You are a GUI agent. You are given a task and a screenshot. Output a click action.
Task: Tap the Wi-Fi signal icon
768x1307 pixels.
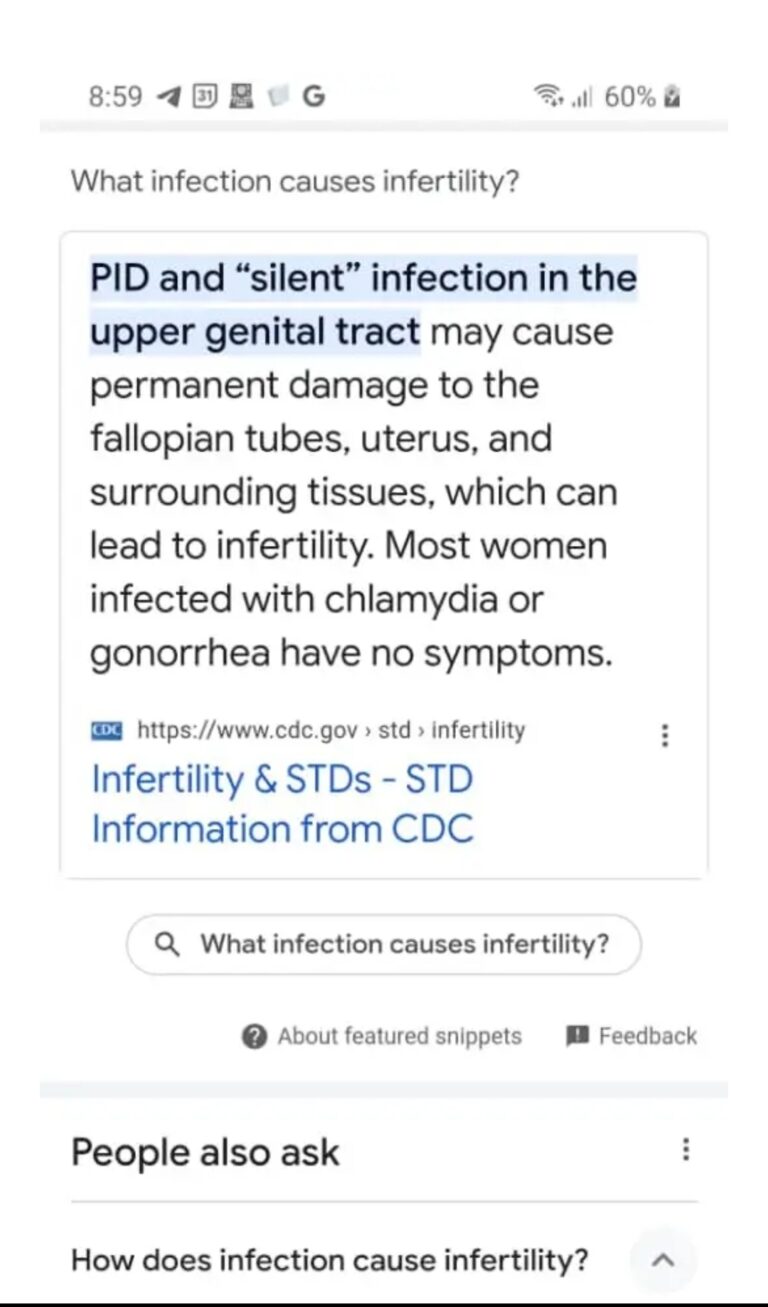(x=548, y=97)
